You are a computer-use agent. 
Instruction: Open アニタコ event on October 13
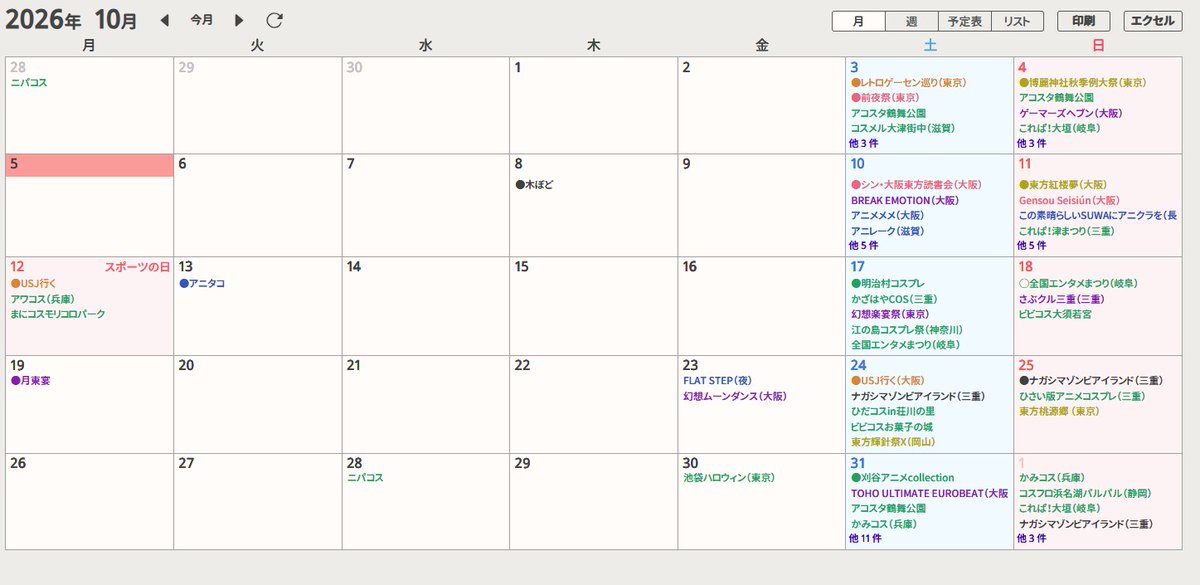click(201, 283)
